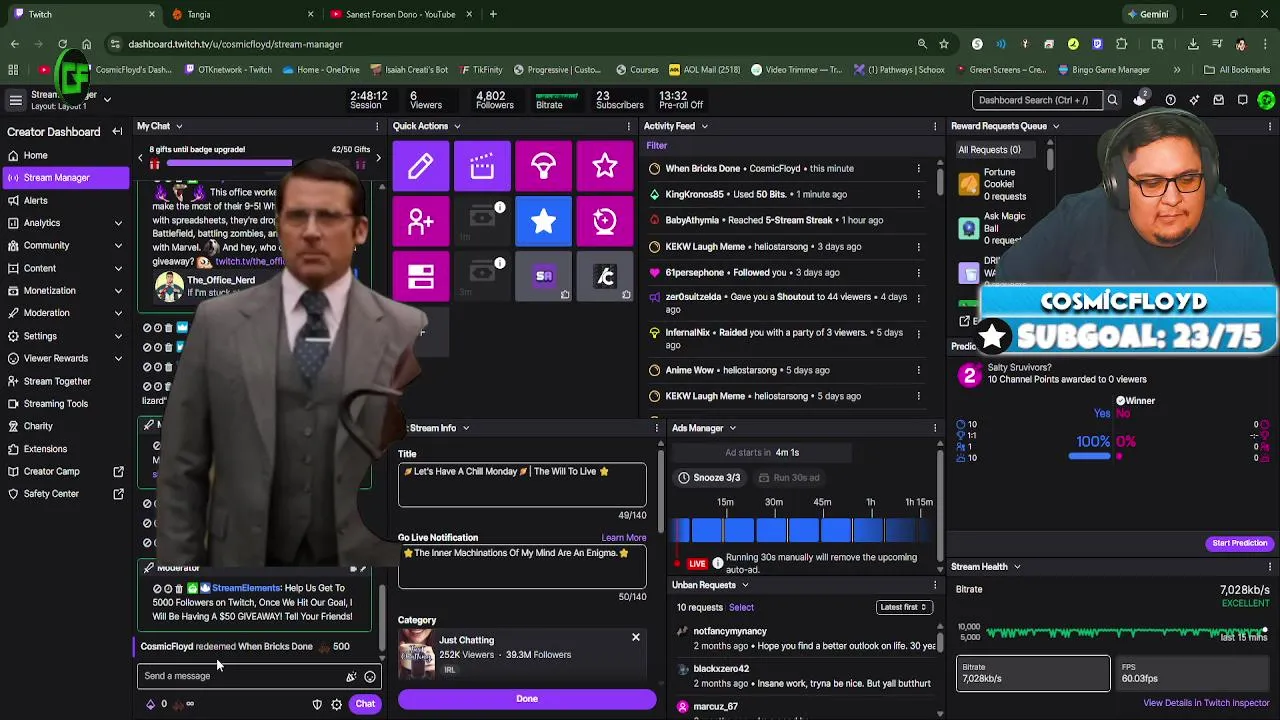Screen dimensions: 1280x720
Task: Click the sparkle icon in dashboard header
Action: click(1194, 100)
